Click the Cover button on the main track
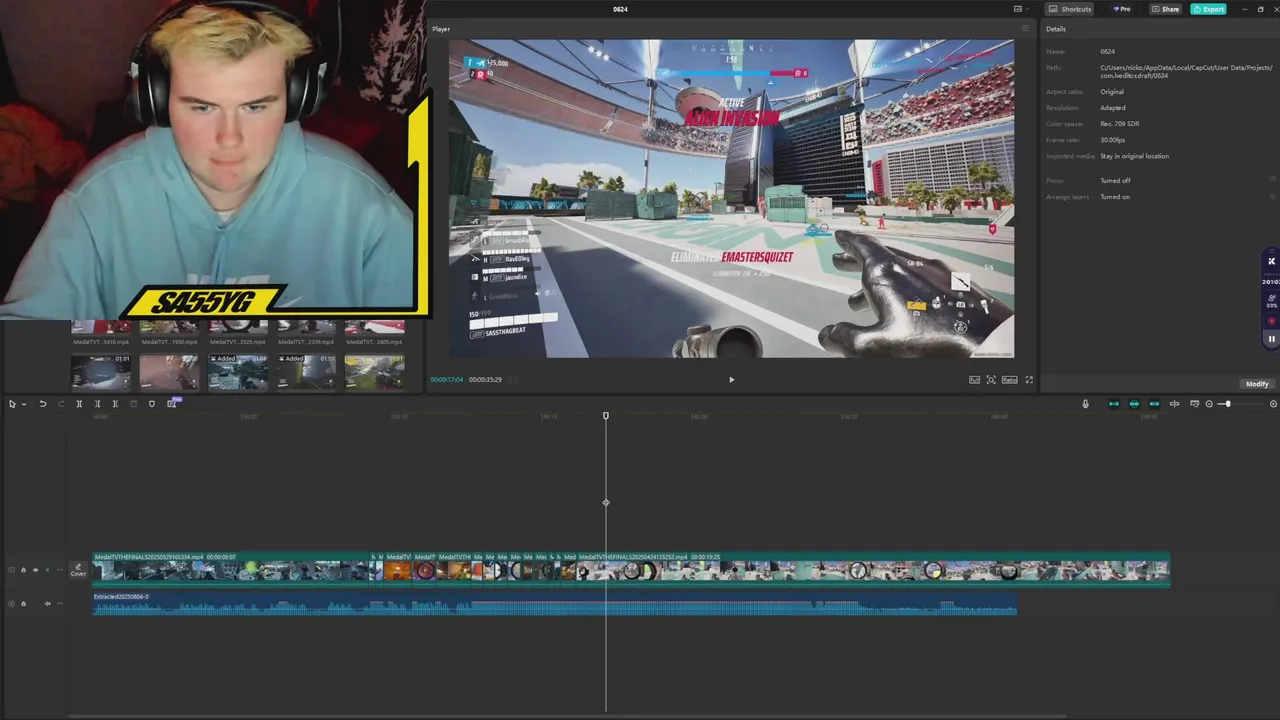The height and width of the screenshot is (720, 1280). coord(78,570)
